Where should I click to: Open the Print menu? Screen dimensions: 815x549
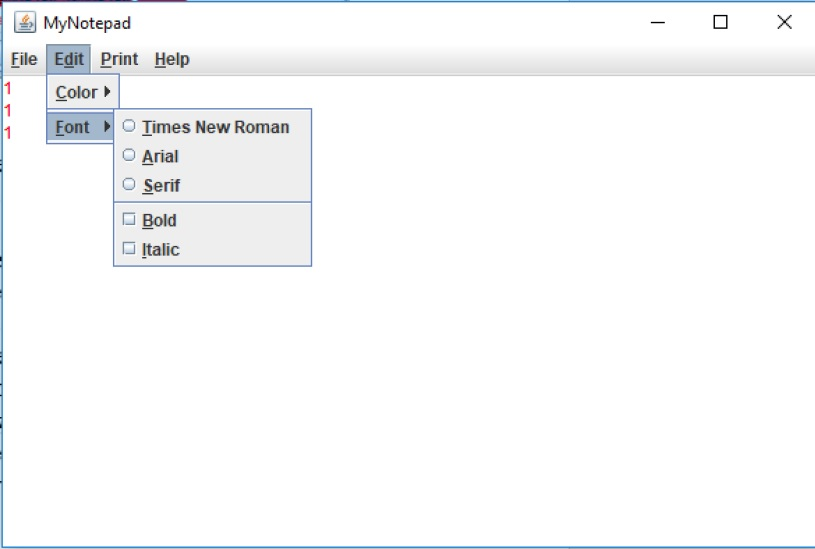tap(119, 59)
